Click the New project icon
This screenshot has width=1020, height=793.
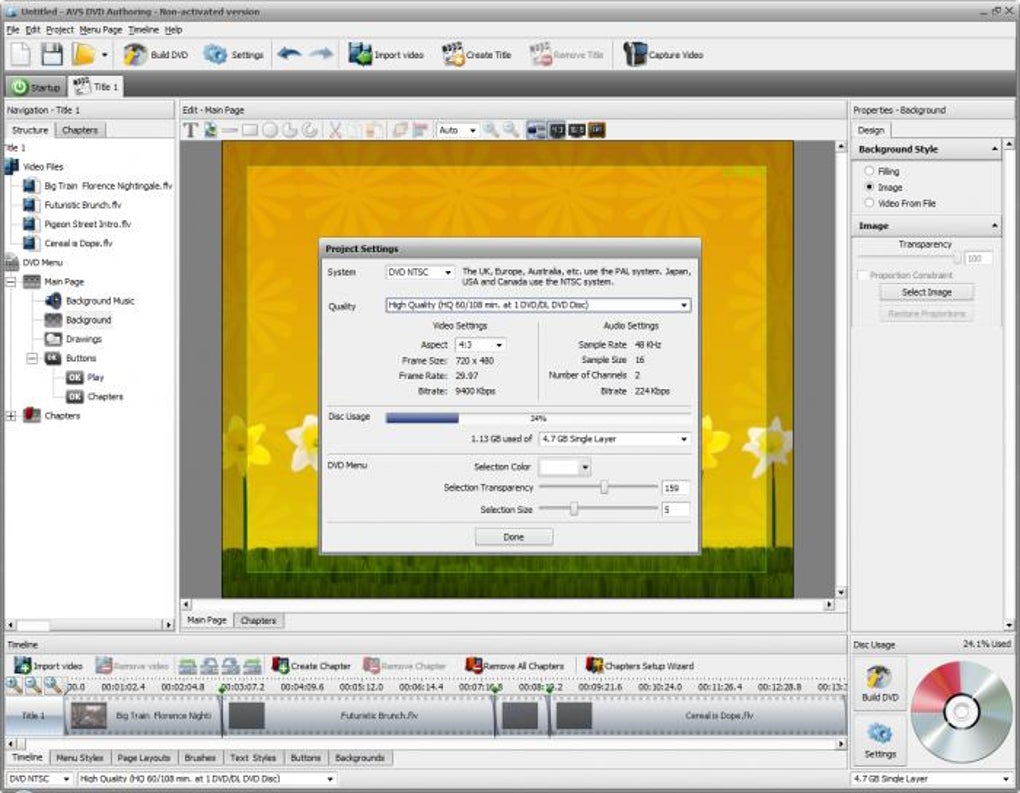click(x=21, y=55)
